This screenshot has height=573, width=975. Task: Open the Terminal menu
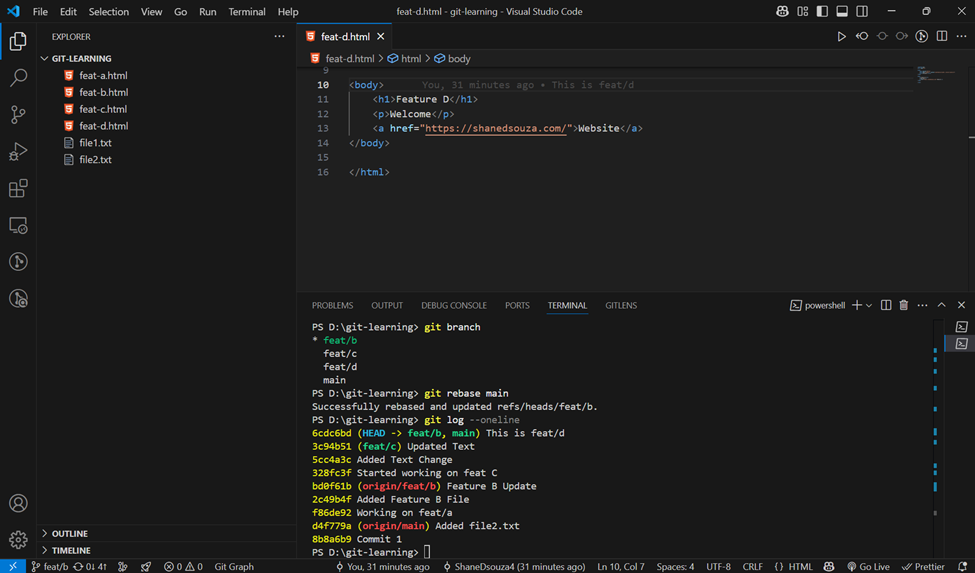click(247, 11)
